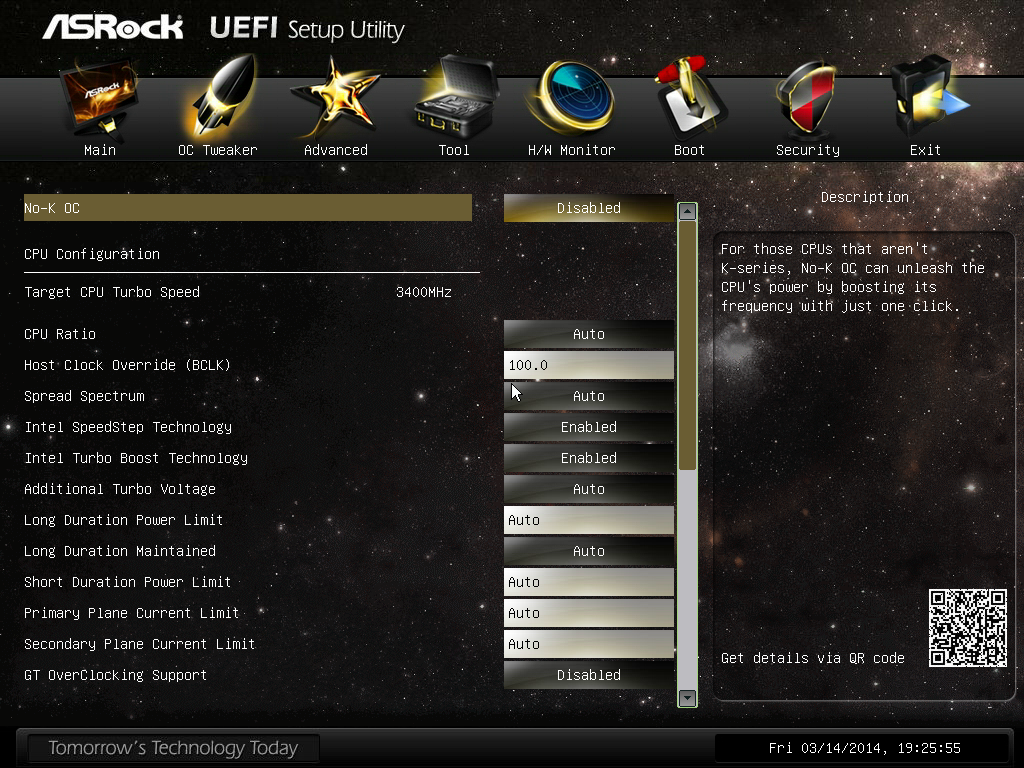Click the date and time display
This screenshot has width=1024, height=768.
click(864, 748)
